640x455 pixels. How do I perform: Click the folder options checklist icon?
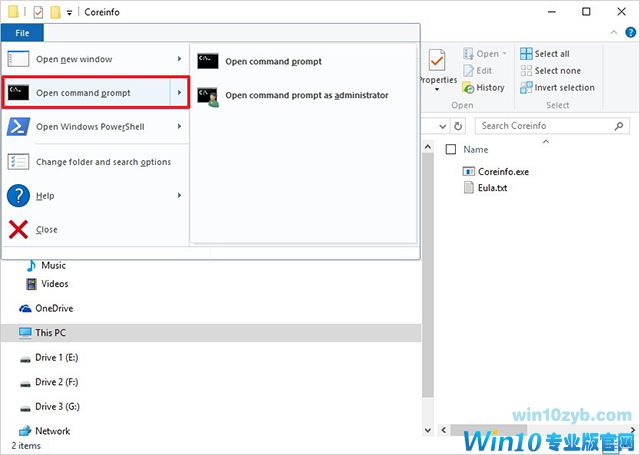point(18,162)
